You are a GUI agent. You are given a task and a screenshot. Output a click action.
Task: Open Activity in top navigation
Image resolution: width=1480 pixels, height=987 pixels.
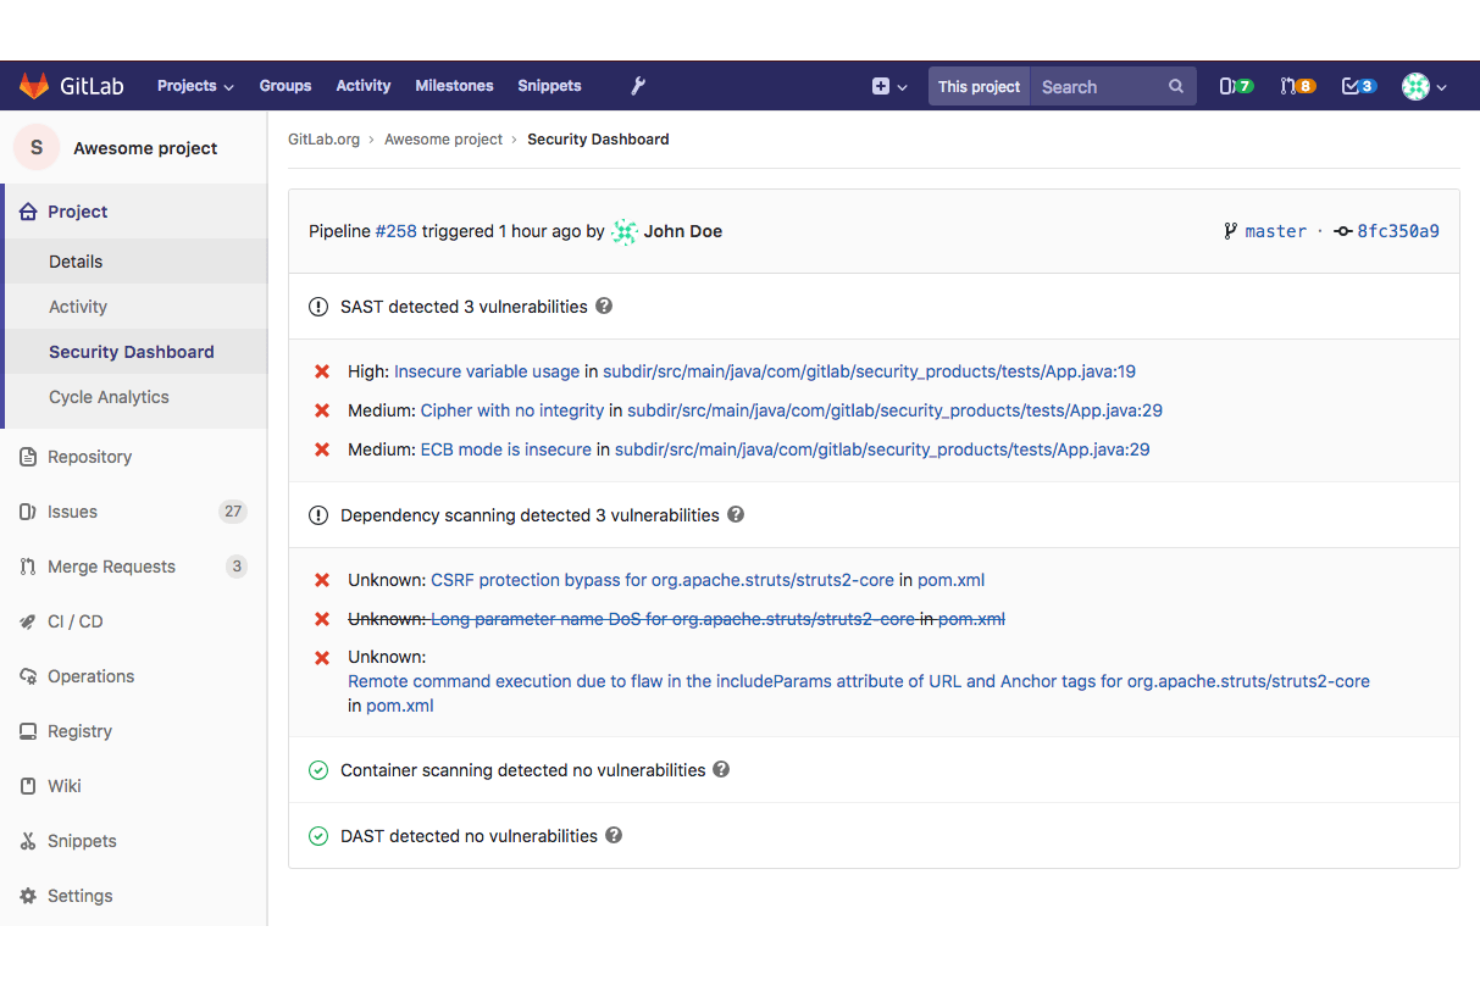(x=363, y=86)
